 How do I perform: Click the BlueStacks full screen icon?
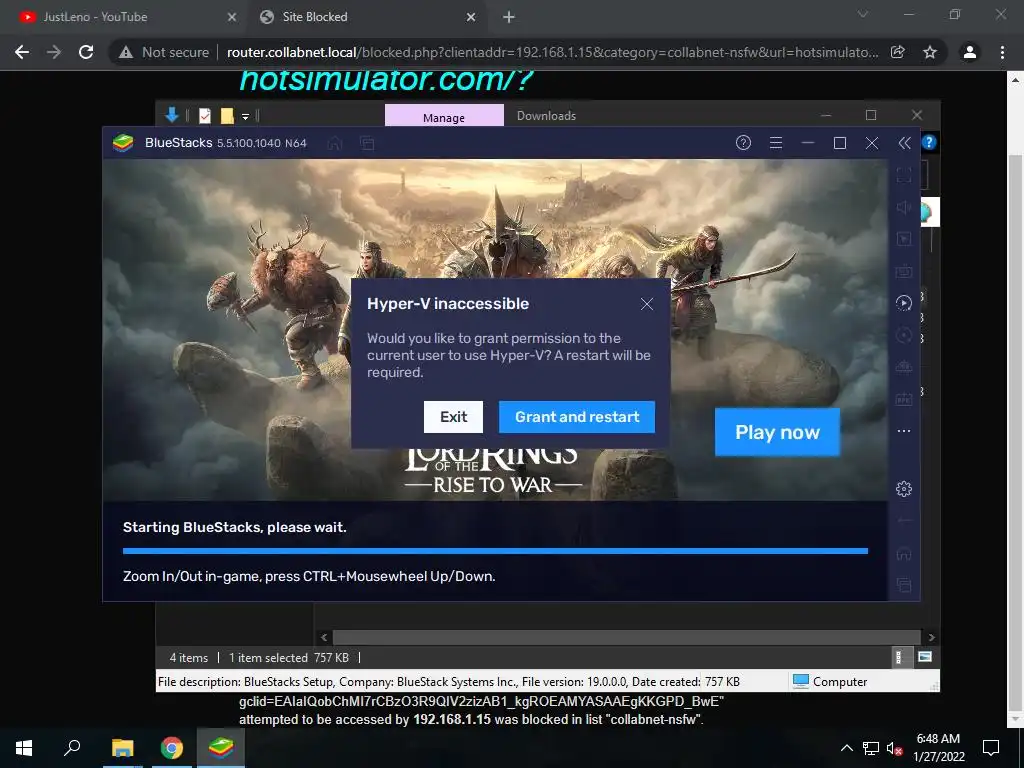pos(904,174)
